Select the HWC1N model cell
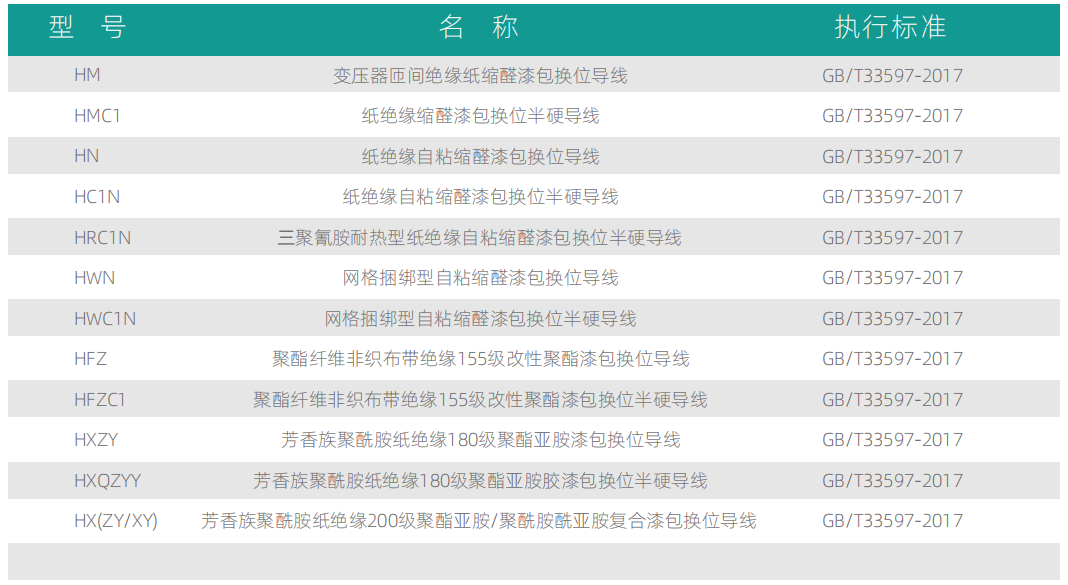1068x585 pixels. coord(105,319)
